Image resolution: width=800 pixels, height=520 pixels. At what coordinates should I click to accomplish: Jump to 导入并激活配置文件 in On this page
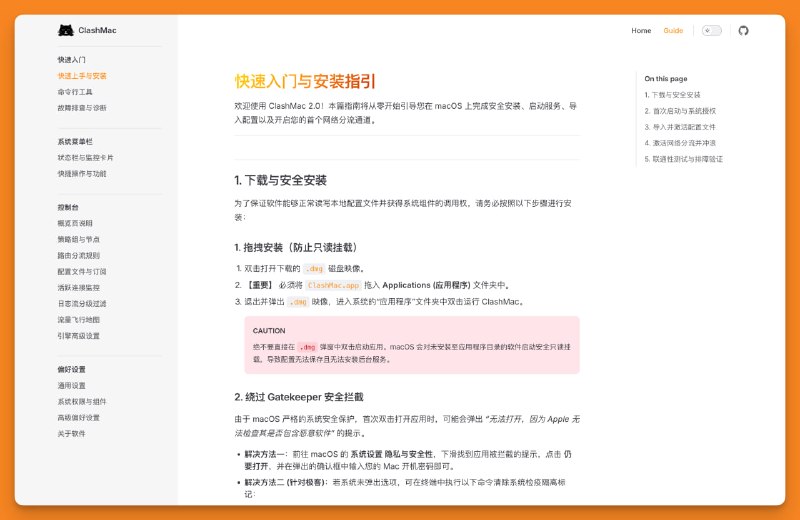680,127
